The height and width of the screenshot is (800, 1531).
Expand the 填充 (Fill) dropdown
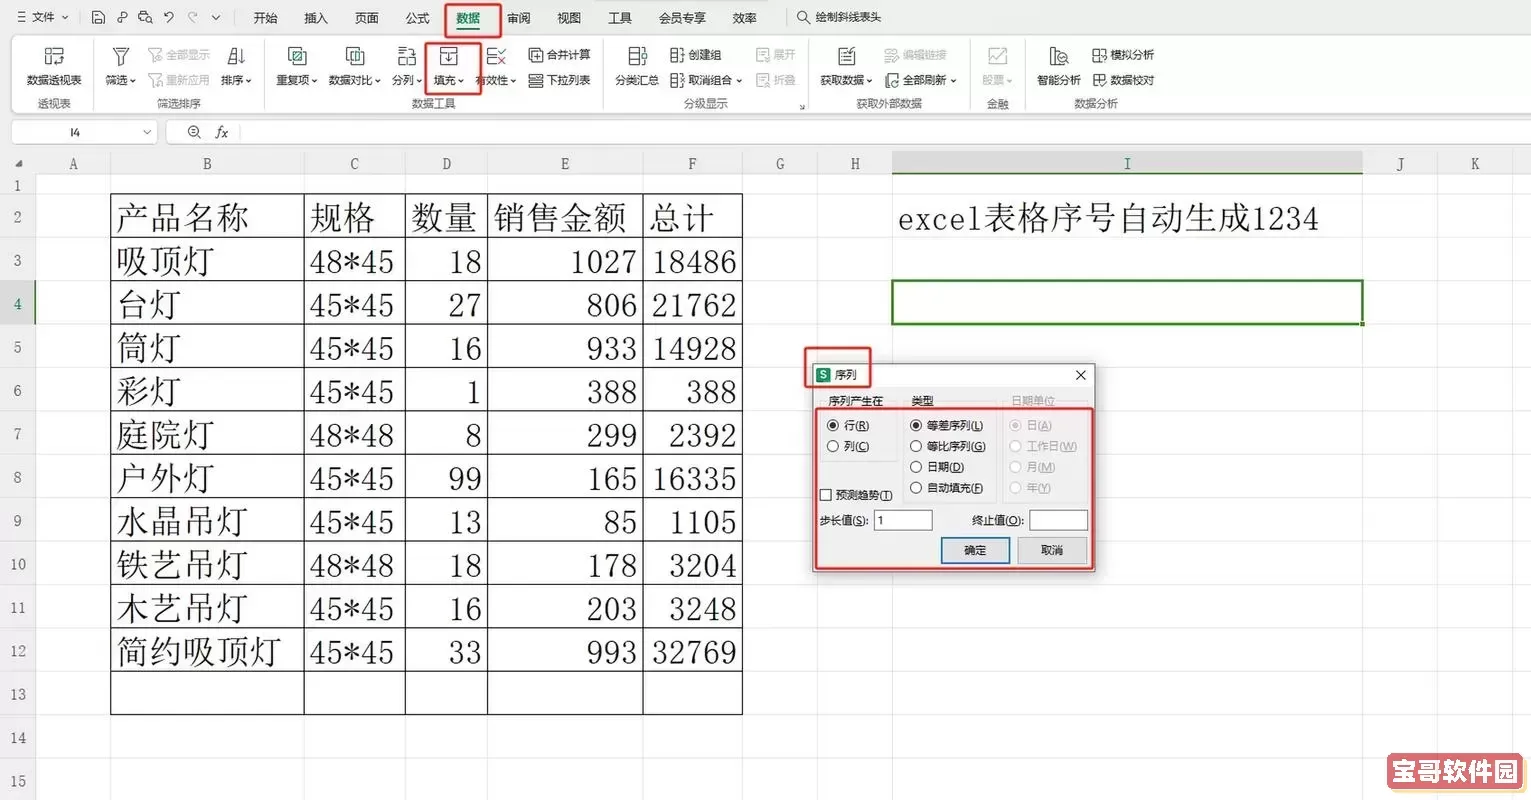click(x=449, y=80)
